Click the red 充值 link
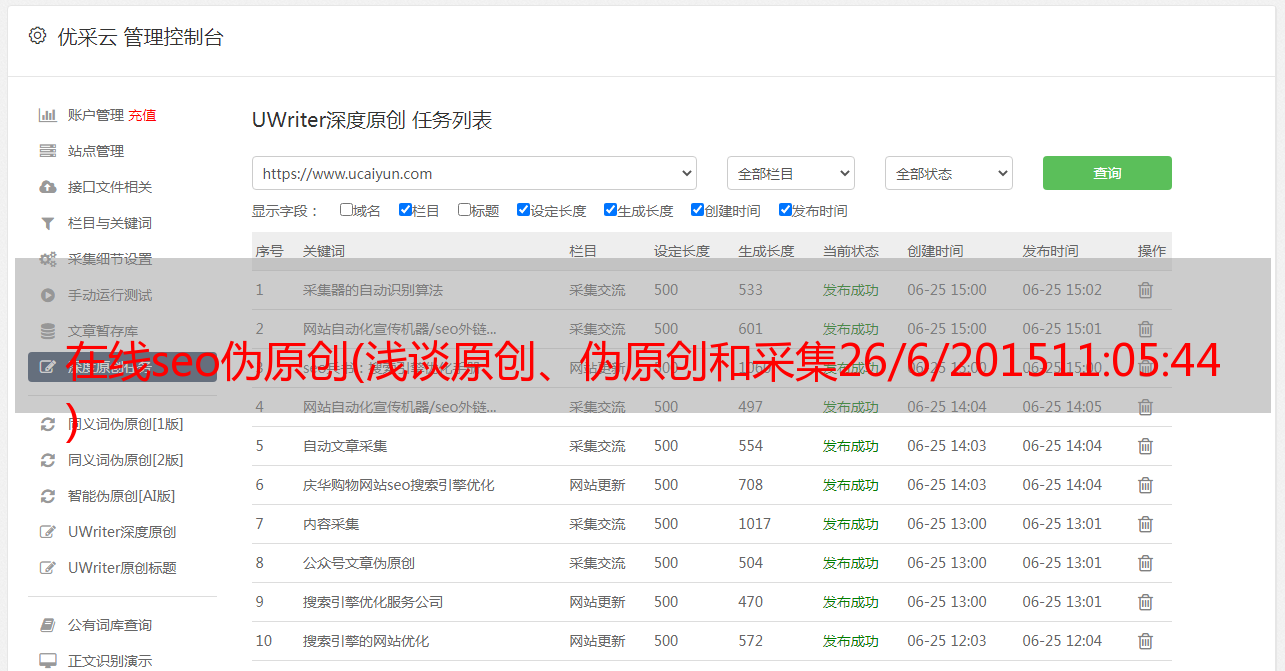Viewport: 1285px width, 671px height. 142,115
